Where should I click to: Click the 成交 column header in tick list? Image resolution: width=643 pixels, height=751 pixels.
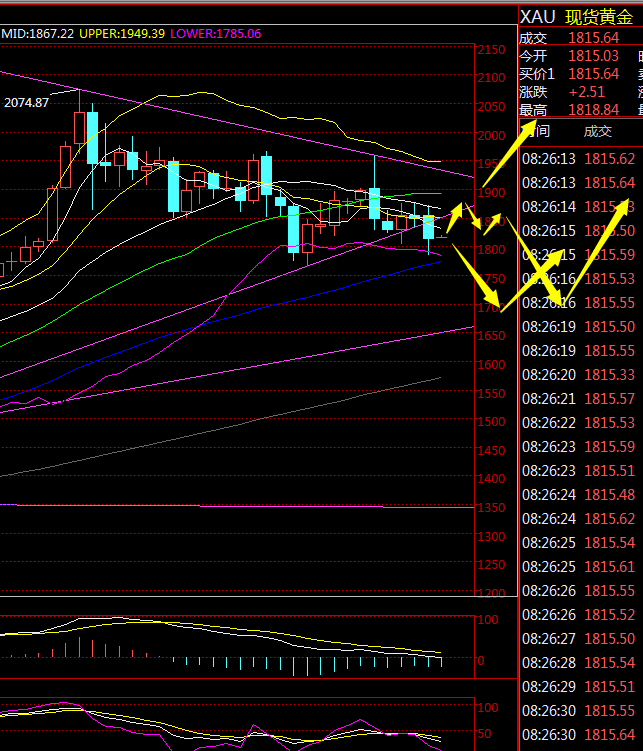tap(597, 131)
